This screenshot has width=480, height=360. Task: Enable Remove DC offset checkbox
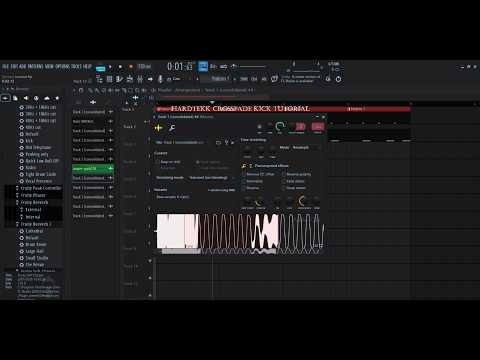[x=244, y=174]
